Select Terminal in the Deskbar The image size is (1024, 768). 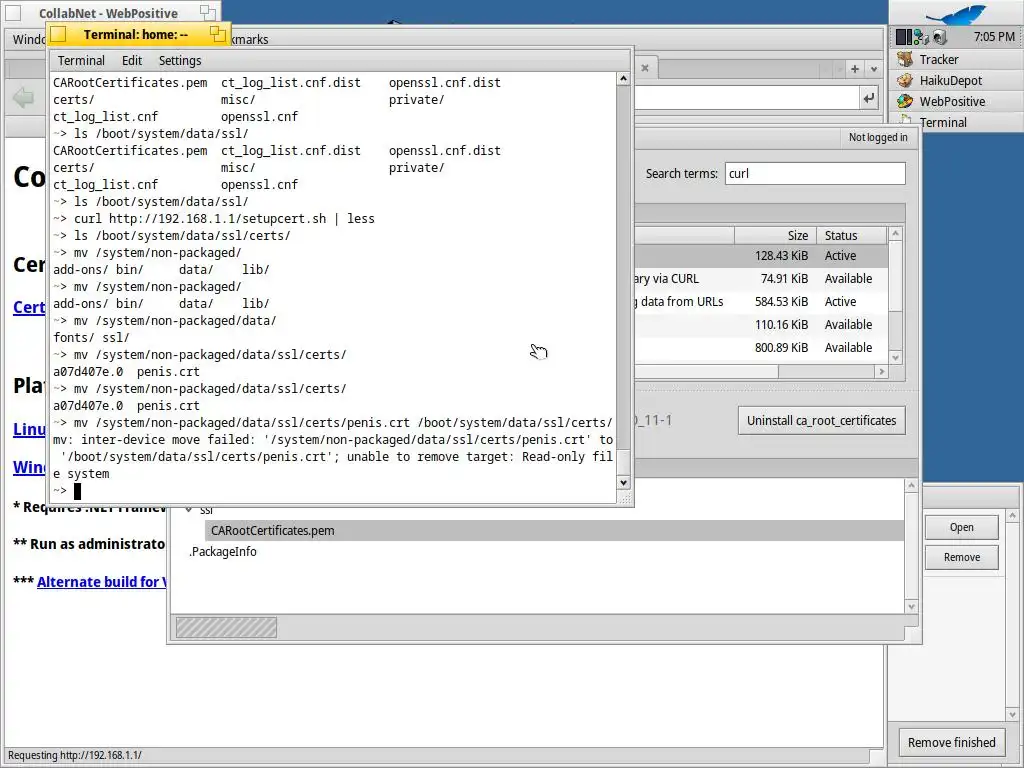(x=957, y=122)
